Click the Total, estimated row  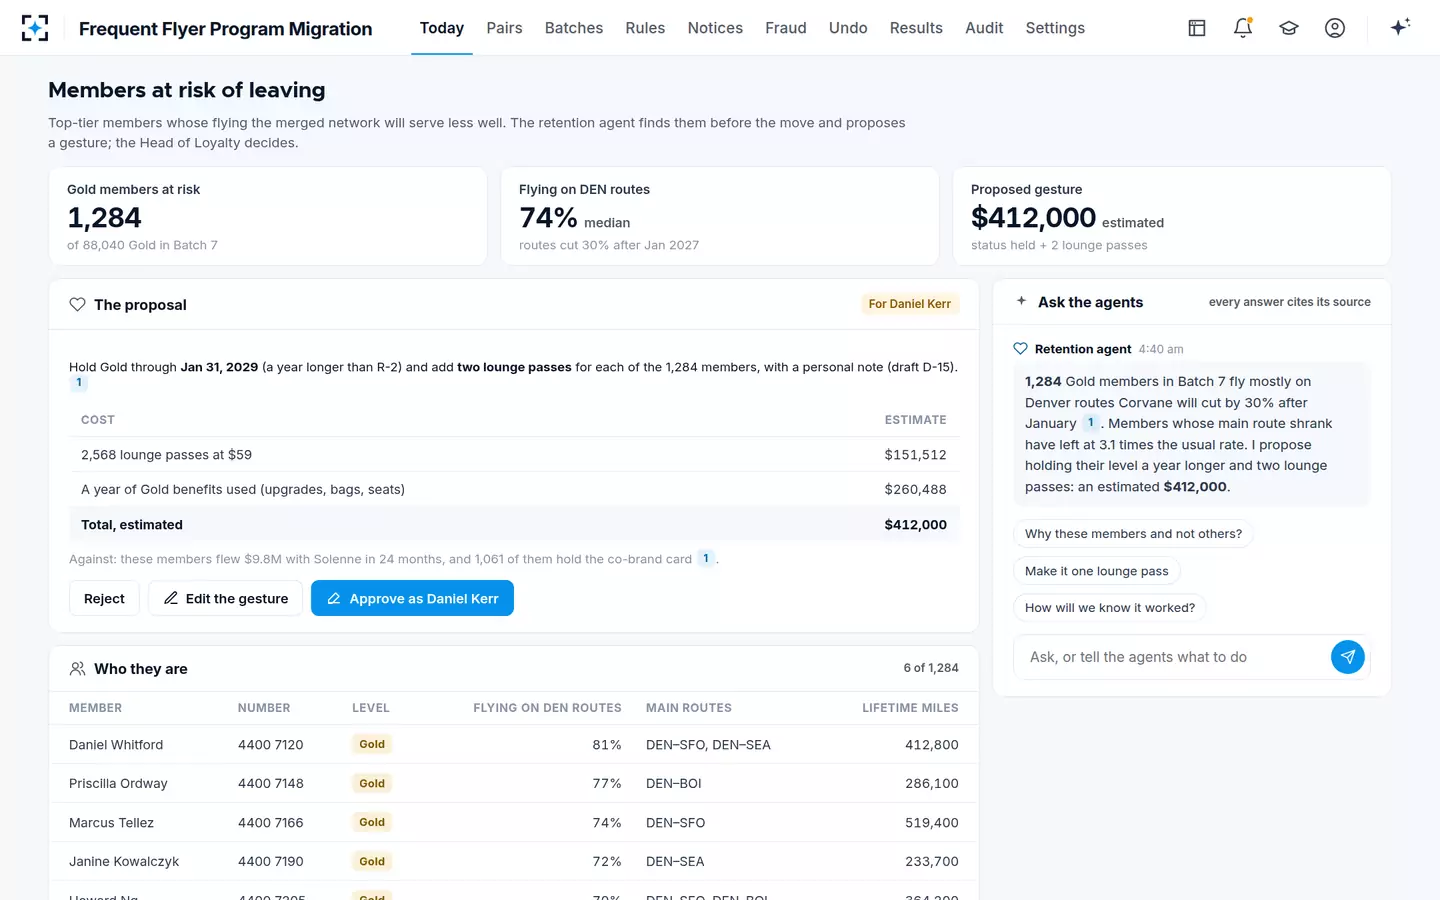514,525
